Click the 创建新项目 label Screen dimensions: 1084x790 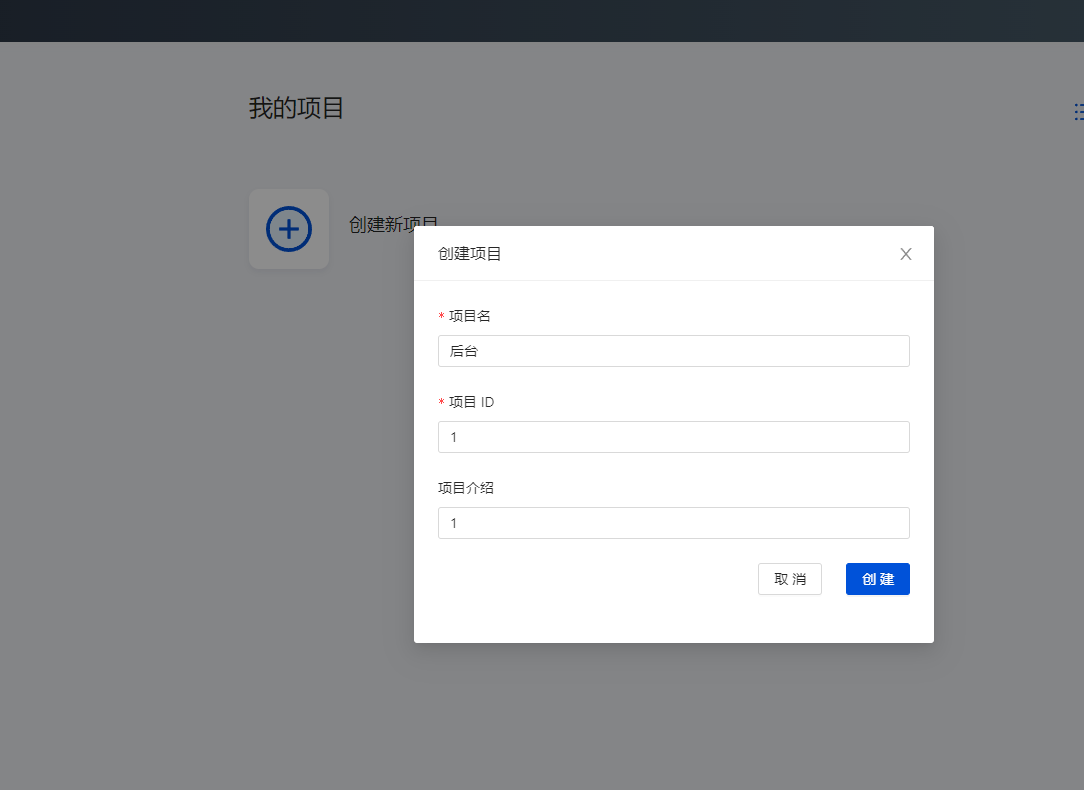pos(393,225)
